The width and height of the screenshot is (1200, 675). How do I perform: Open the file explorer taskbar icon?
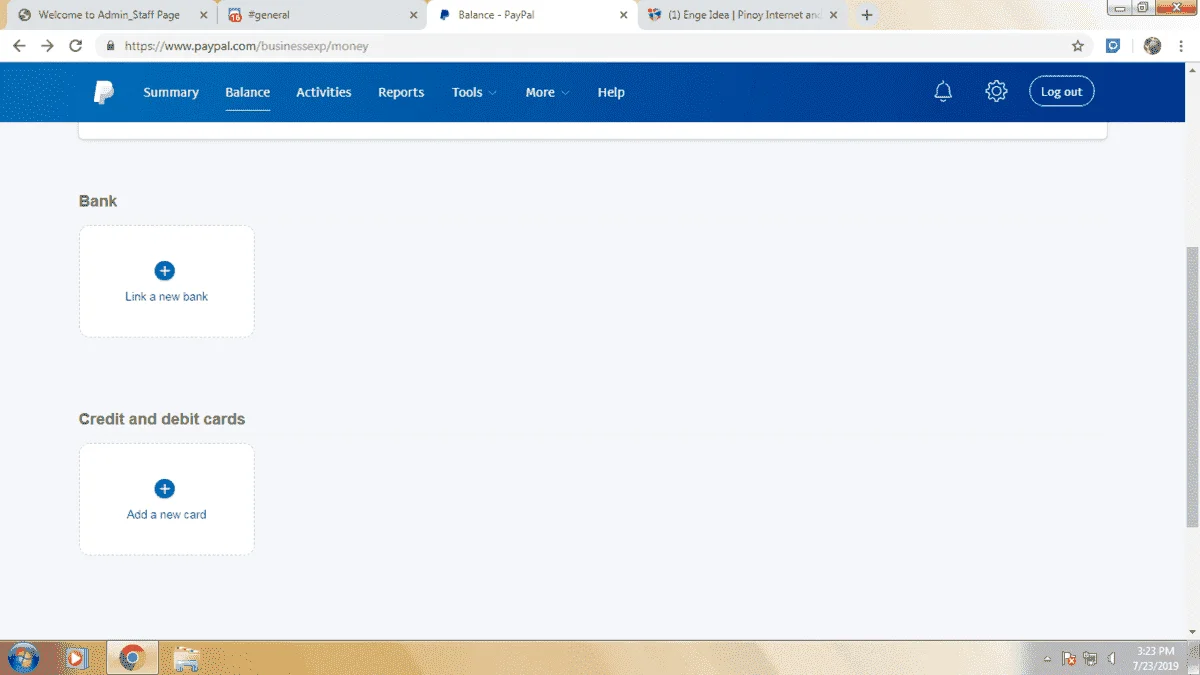(x=186, y=658)
